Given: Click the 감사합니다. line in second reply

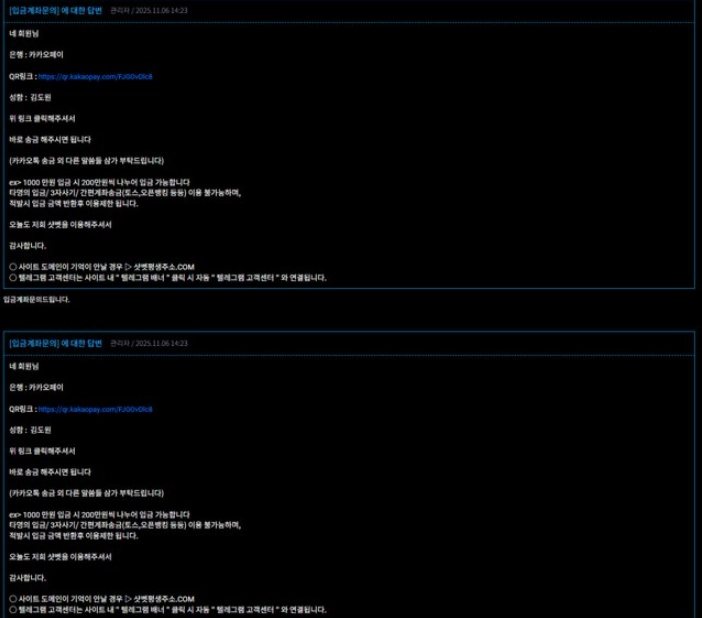Looking at the screenshot, I should [x=26, y=578].
